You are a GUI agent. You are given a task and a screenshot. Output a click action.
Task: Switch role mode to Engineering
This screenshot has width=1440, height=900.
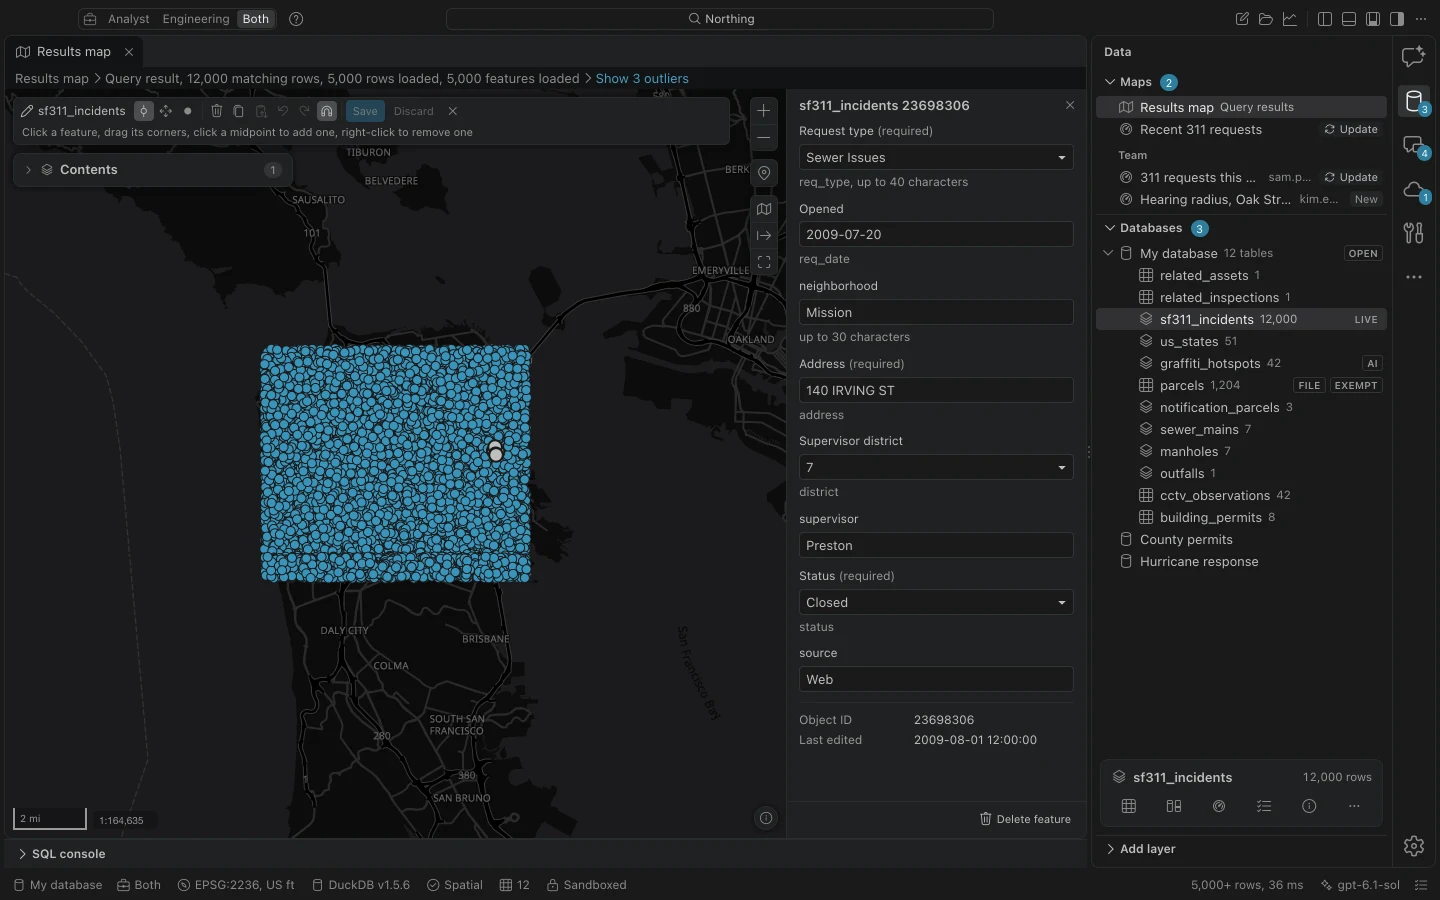point(196,19)
